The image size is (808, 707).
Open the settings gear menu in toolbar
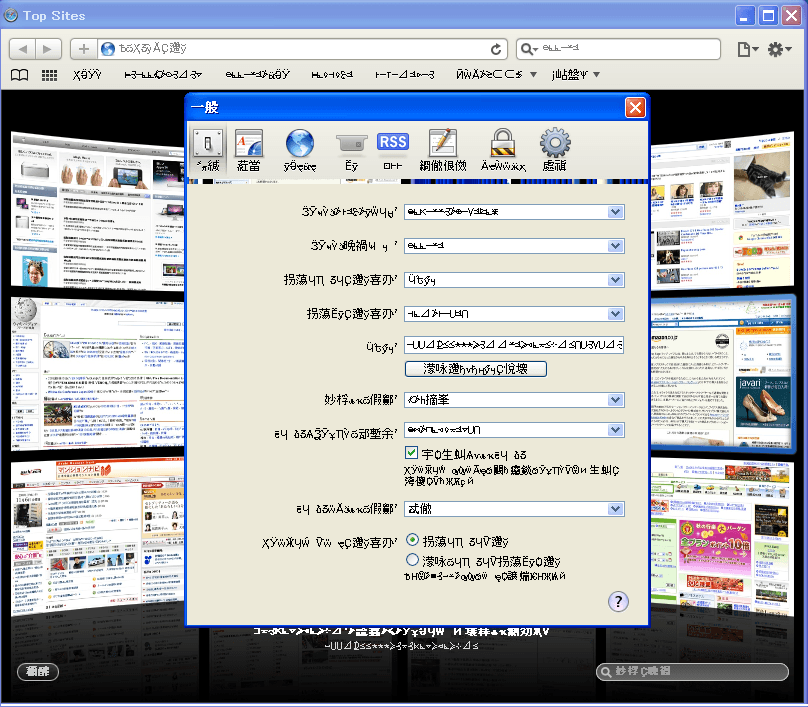(779, 49)
